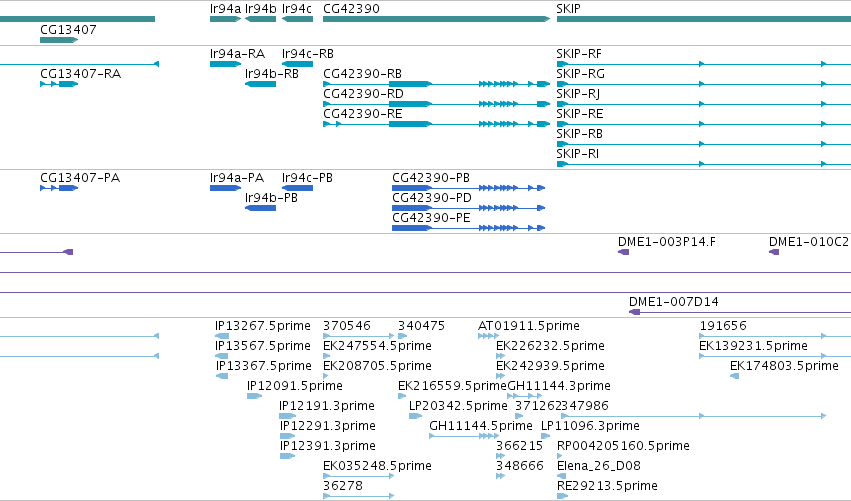Select feature 36278
The image size is (851, 501).
click(342, 487)
